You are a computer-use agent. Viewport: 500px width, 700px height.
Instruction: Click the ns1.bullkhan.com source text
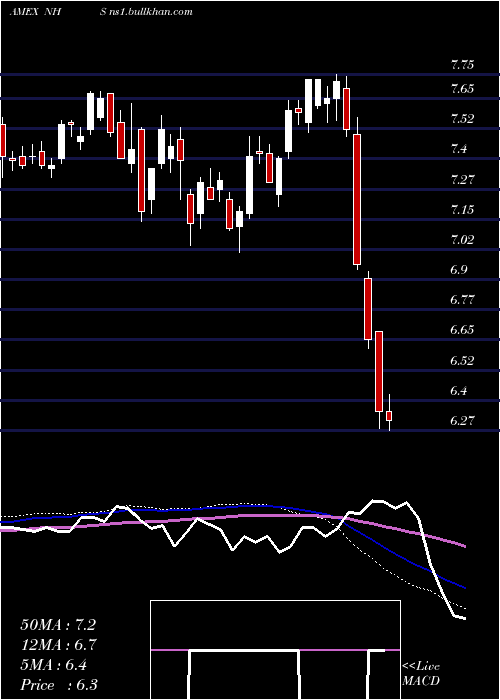[151, 12]
